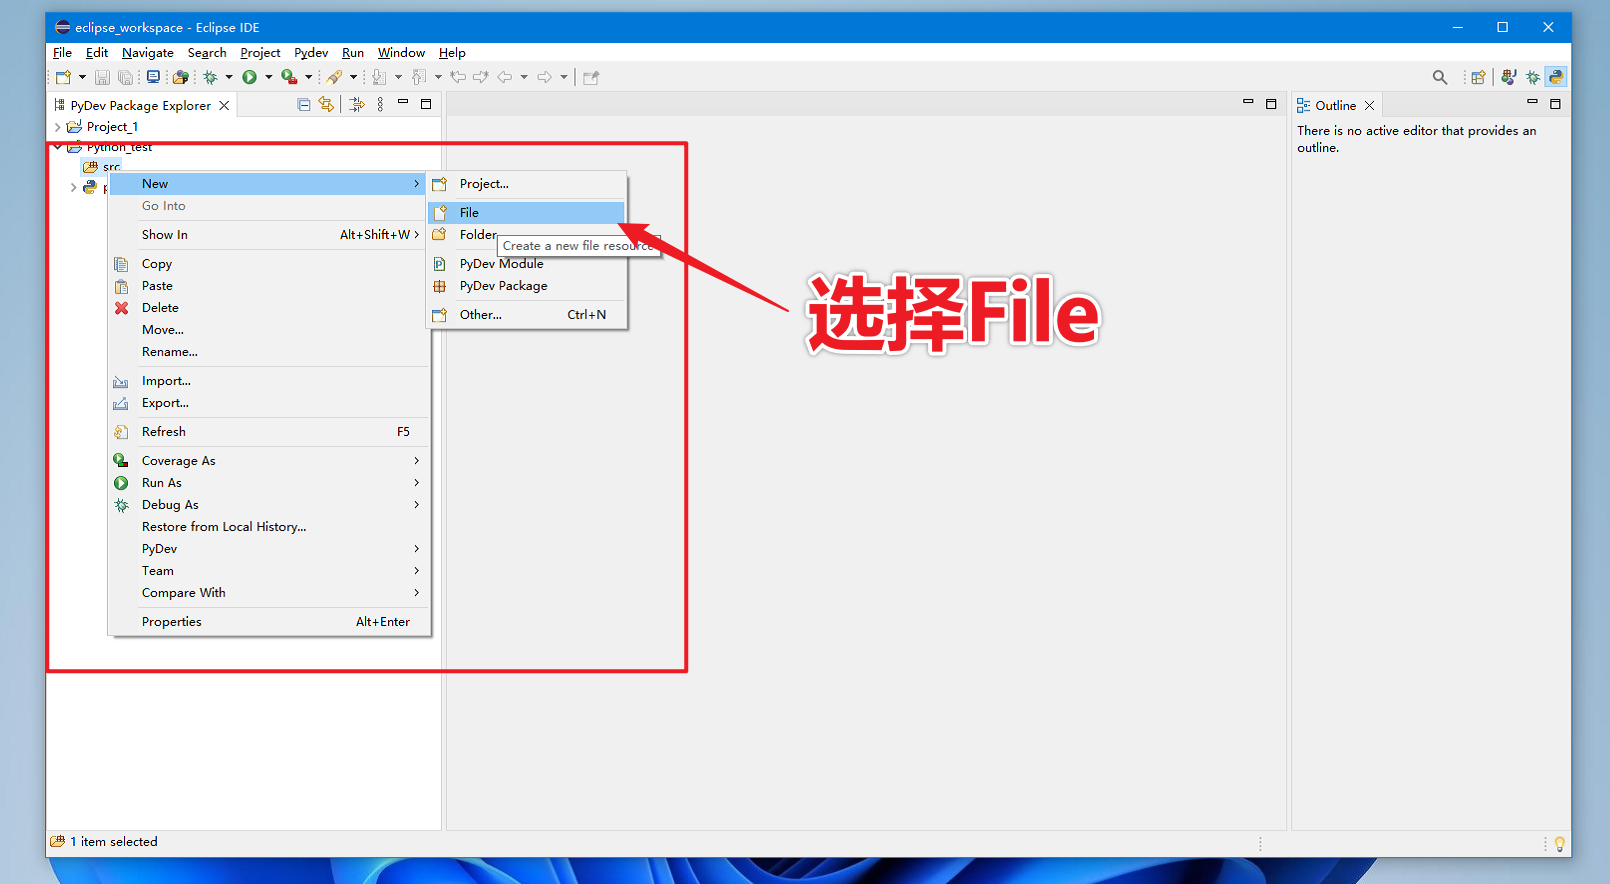1610x884 pixels.
Task: Click the Run External Tools toolbar icon
Action: click(x=289, y=77)
